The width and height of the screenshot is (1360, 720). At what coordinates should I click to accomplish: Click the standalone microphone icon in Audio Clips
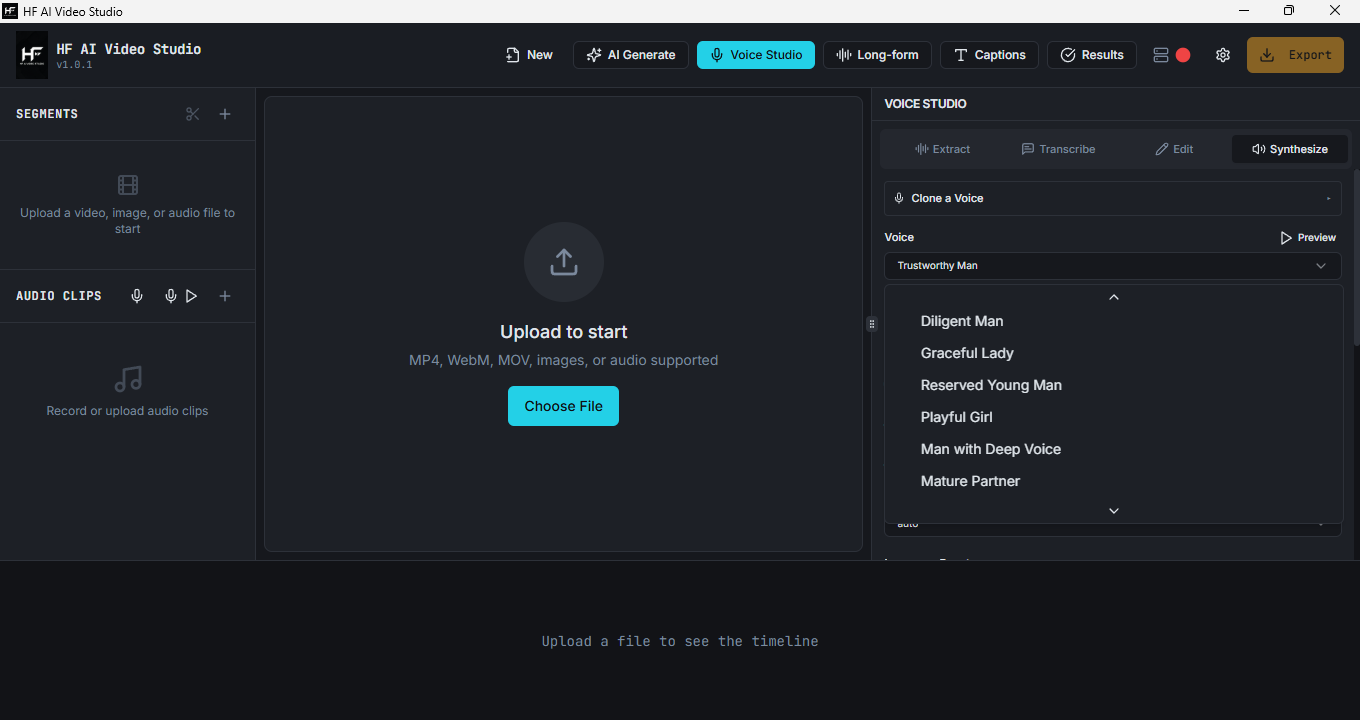point(137,296)
